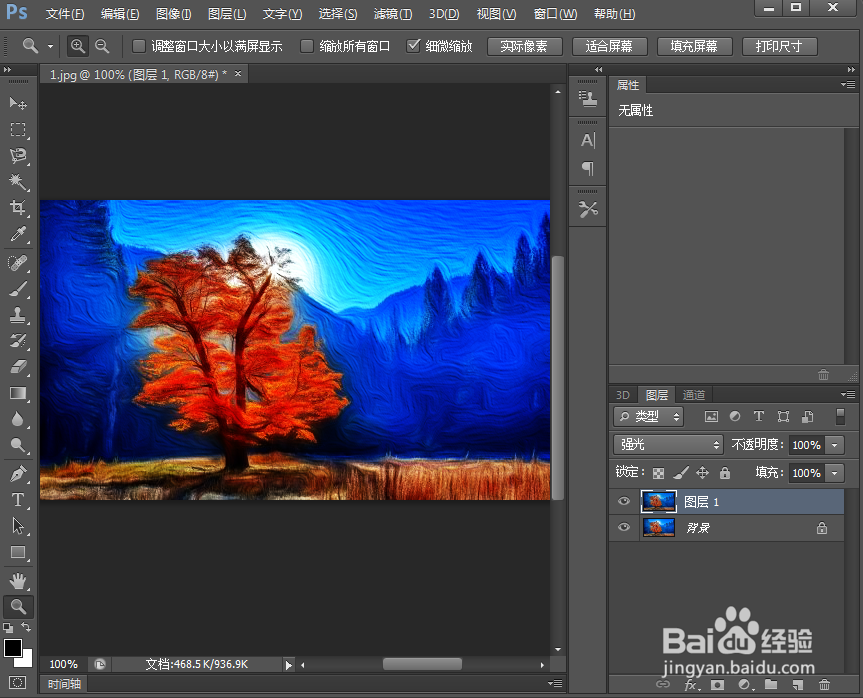Open the properties panel flyout menu
Viewport: 863px width, 698px height.
(848, 84)
